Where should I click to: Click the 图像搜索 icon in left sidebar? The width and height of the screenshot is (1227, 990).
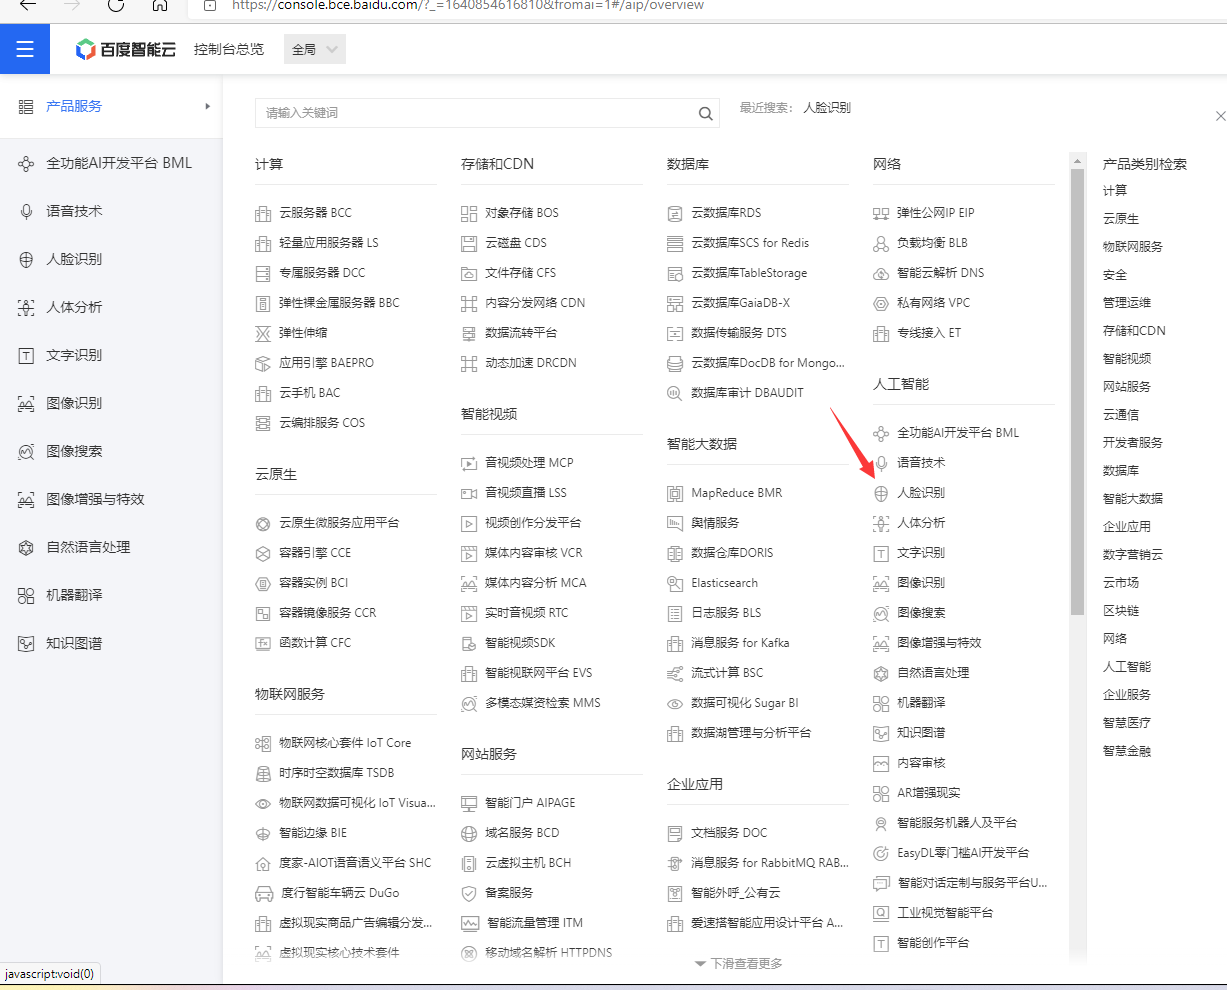click(x=26, y=451)
